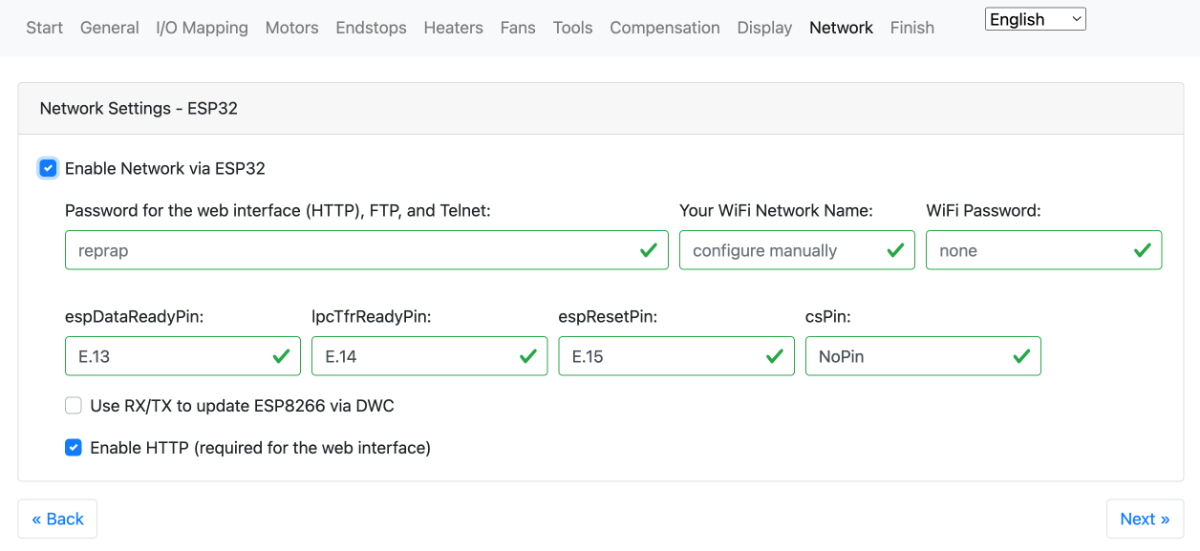Uncheck the Enable HTTP checkbox
Viewport: 1200px width, 551px height.
point(73,448)
